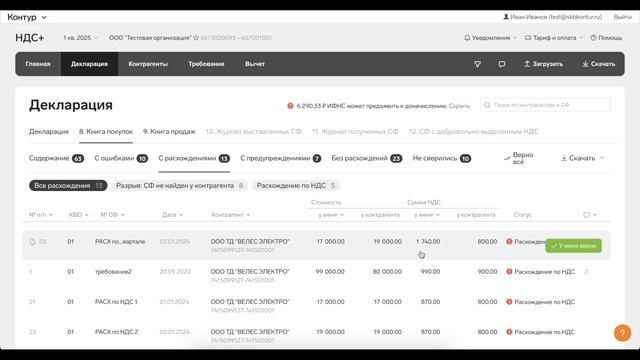Select С ошибками 10 filter tab
Image resolution: width=640 pixels, height=360 pixels.
click(121, 158)
